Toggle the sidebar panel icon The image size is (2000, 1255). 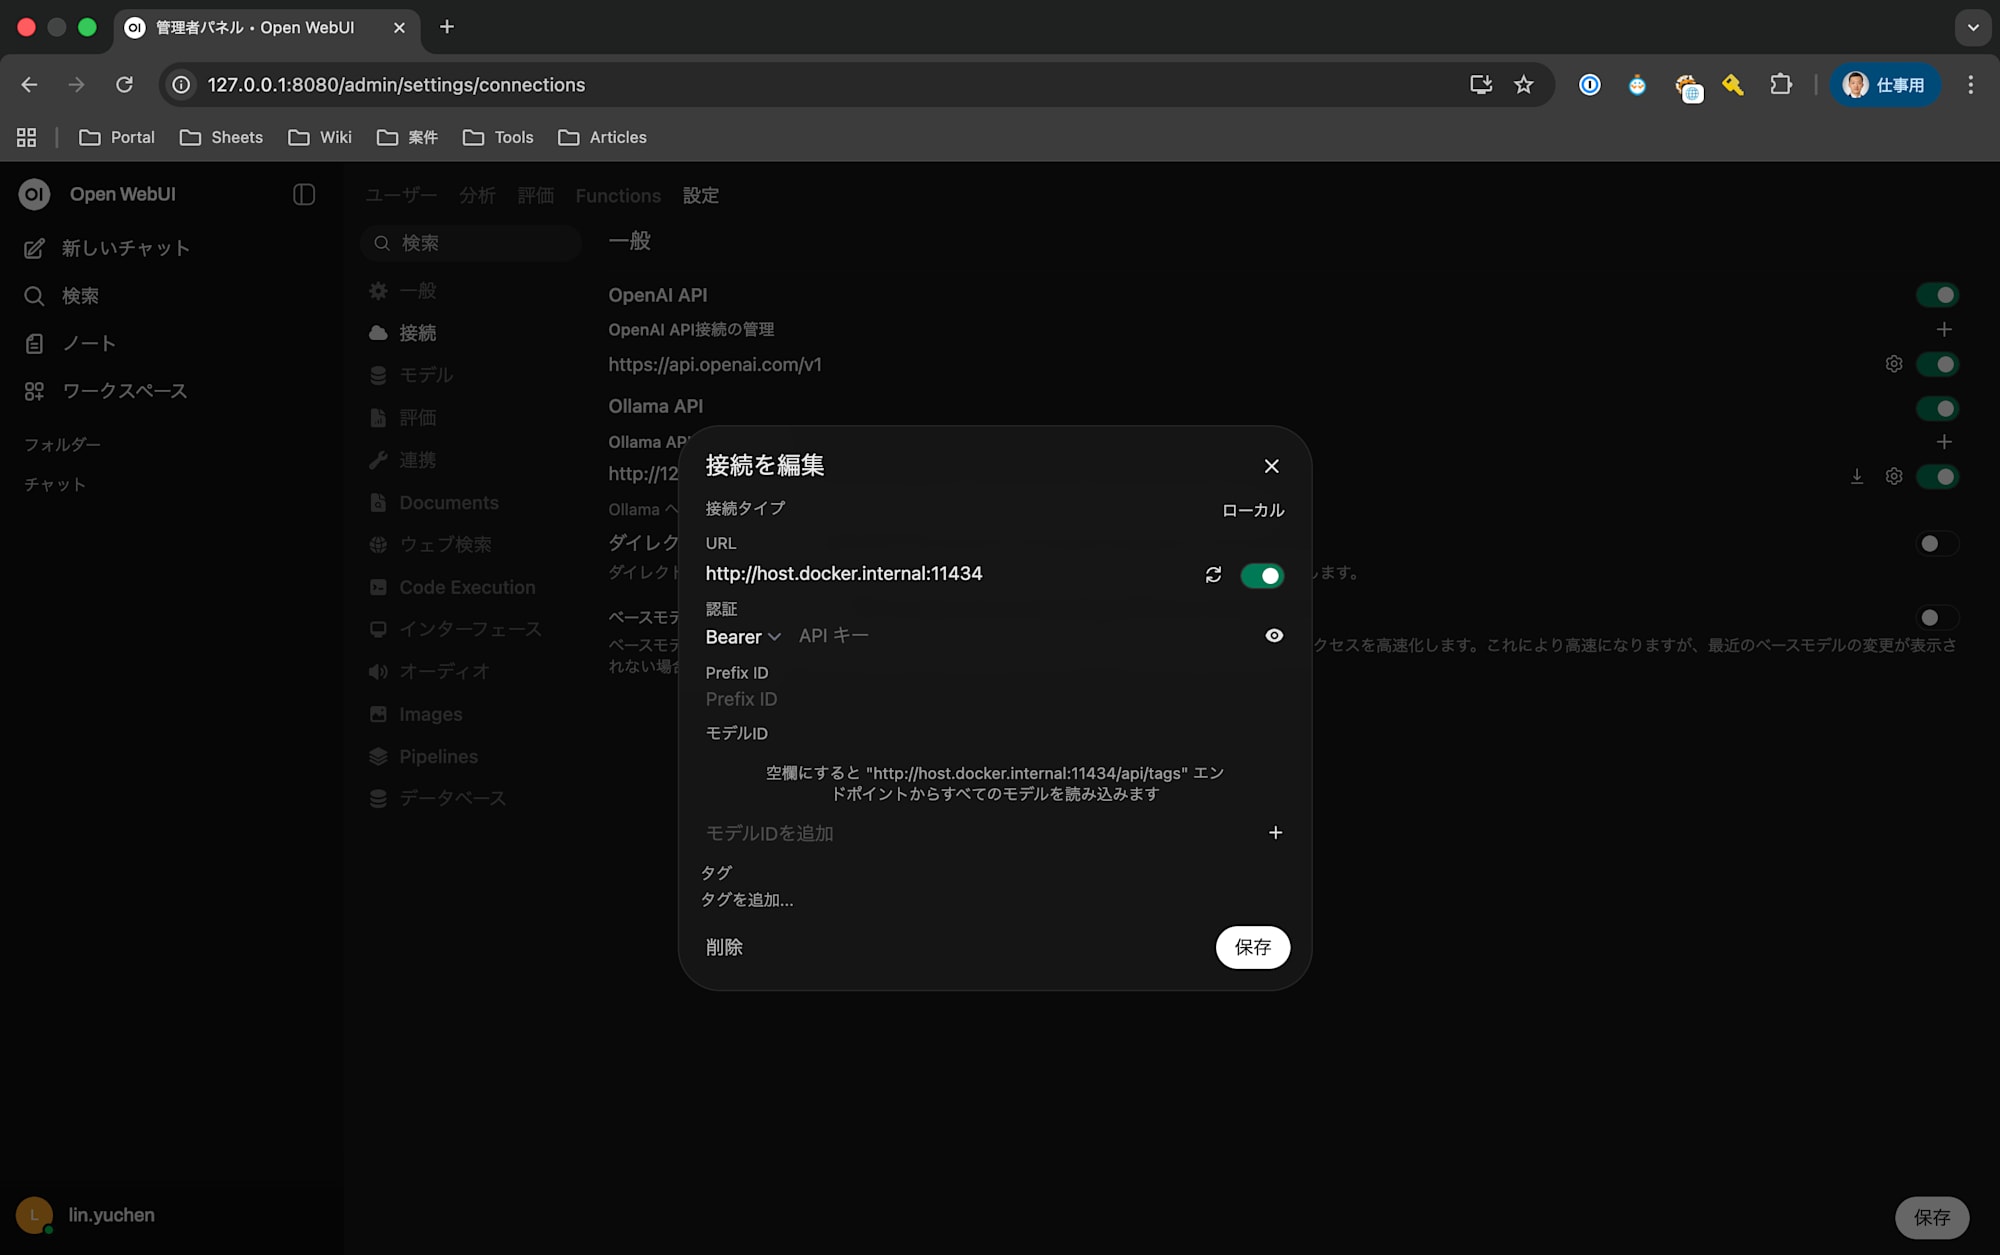[x=304, y=195]
